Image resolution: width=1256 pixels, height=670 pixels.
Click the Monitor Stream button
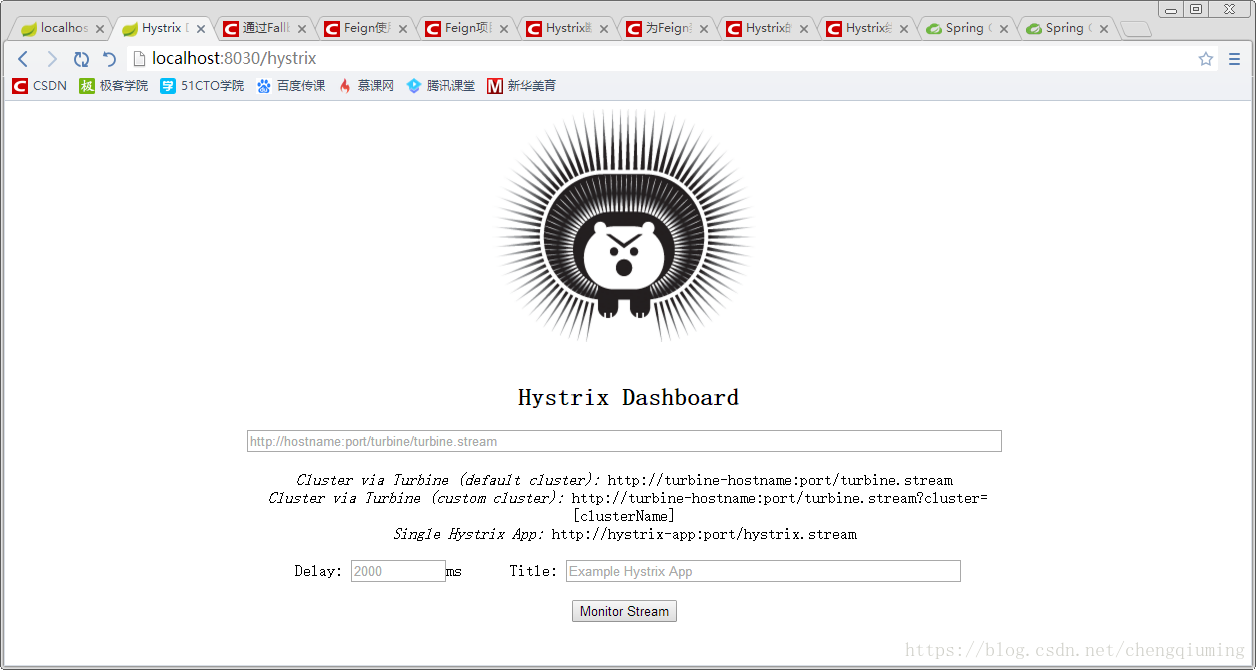click(624, 611)
